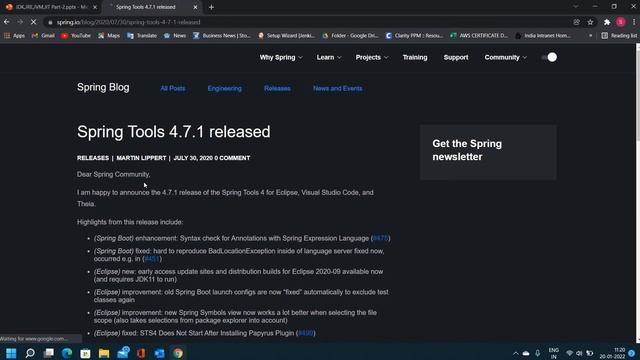Open the Mail app on taskbar
Image resolution: width=640 pixels, height=360 pixels.
[x=122, y=353]
